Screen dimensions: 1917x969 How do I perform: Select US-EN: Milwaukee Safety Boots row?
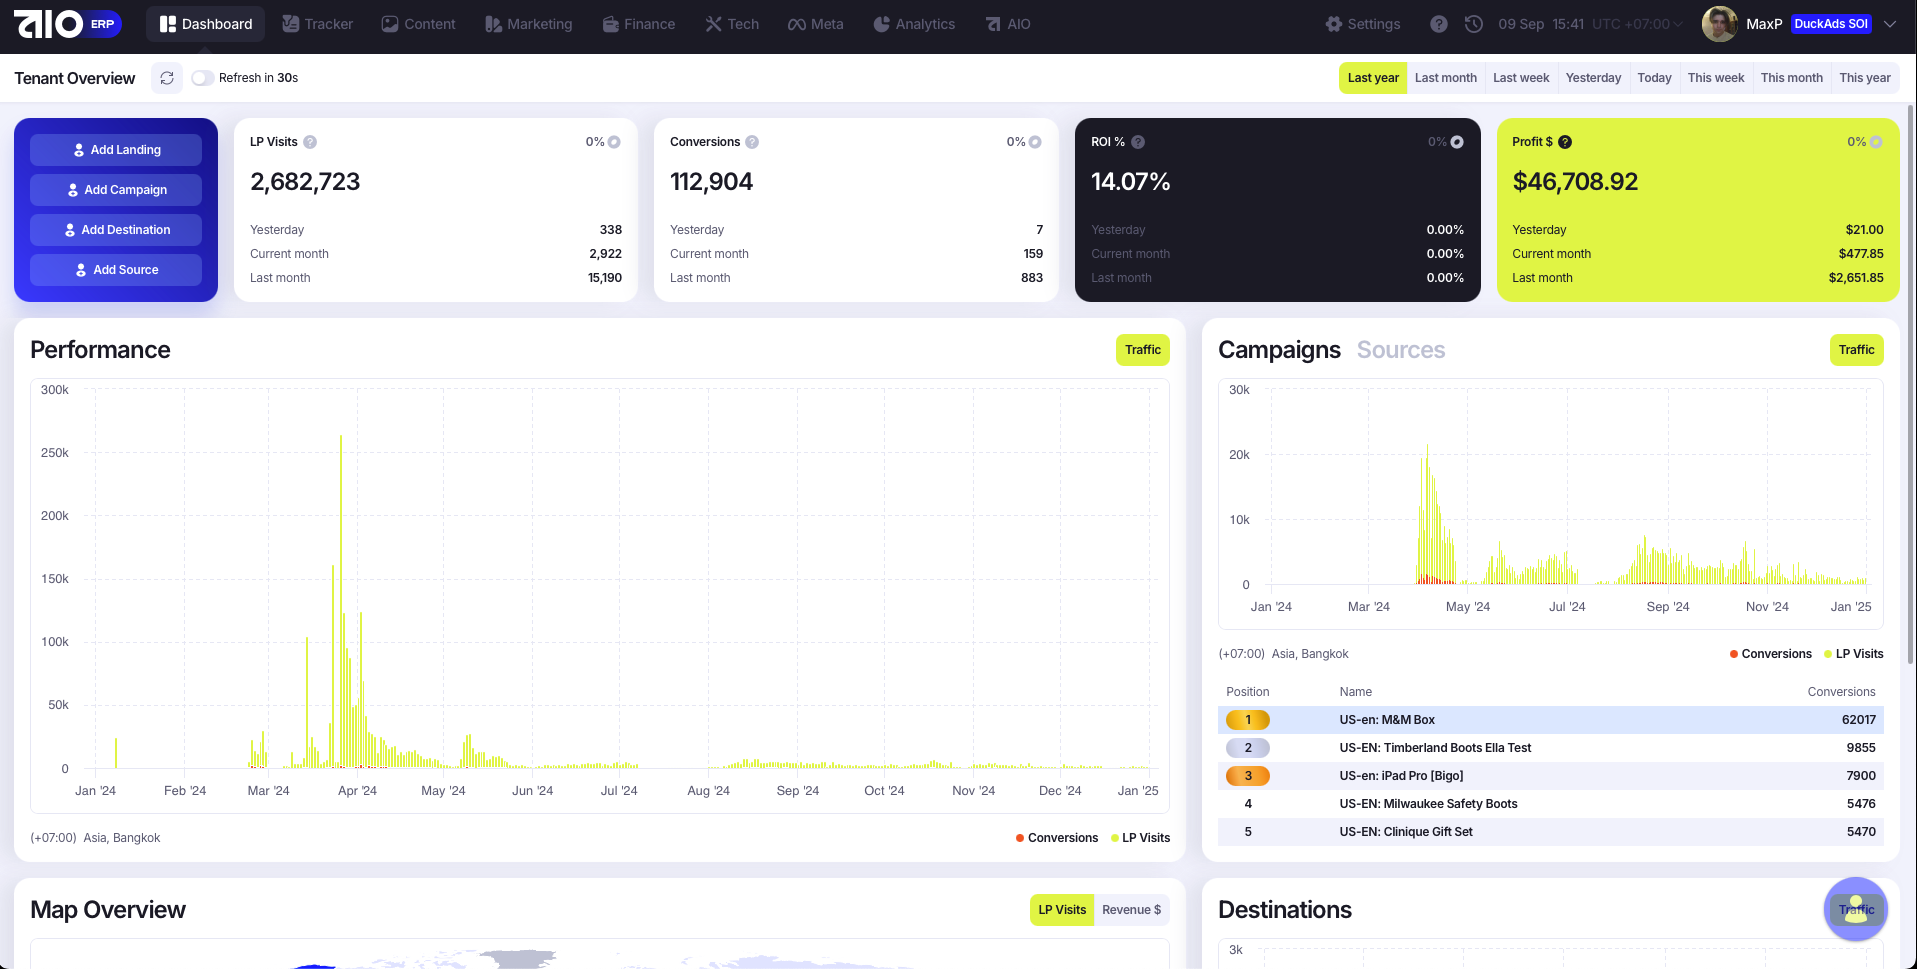1551,804
